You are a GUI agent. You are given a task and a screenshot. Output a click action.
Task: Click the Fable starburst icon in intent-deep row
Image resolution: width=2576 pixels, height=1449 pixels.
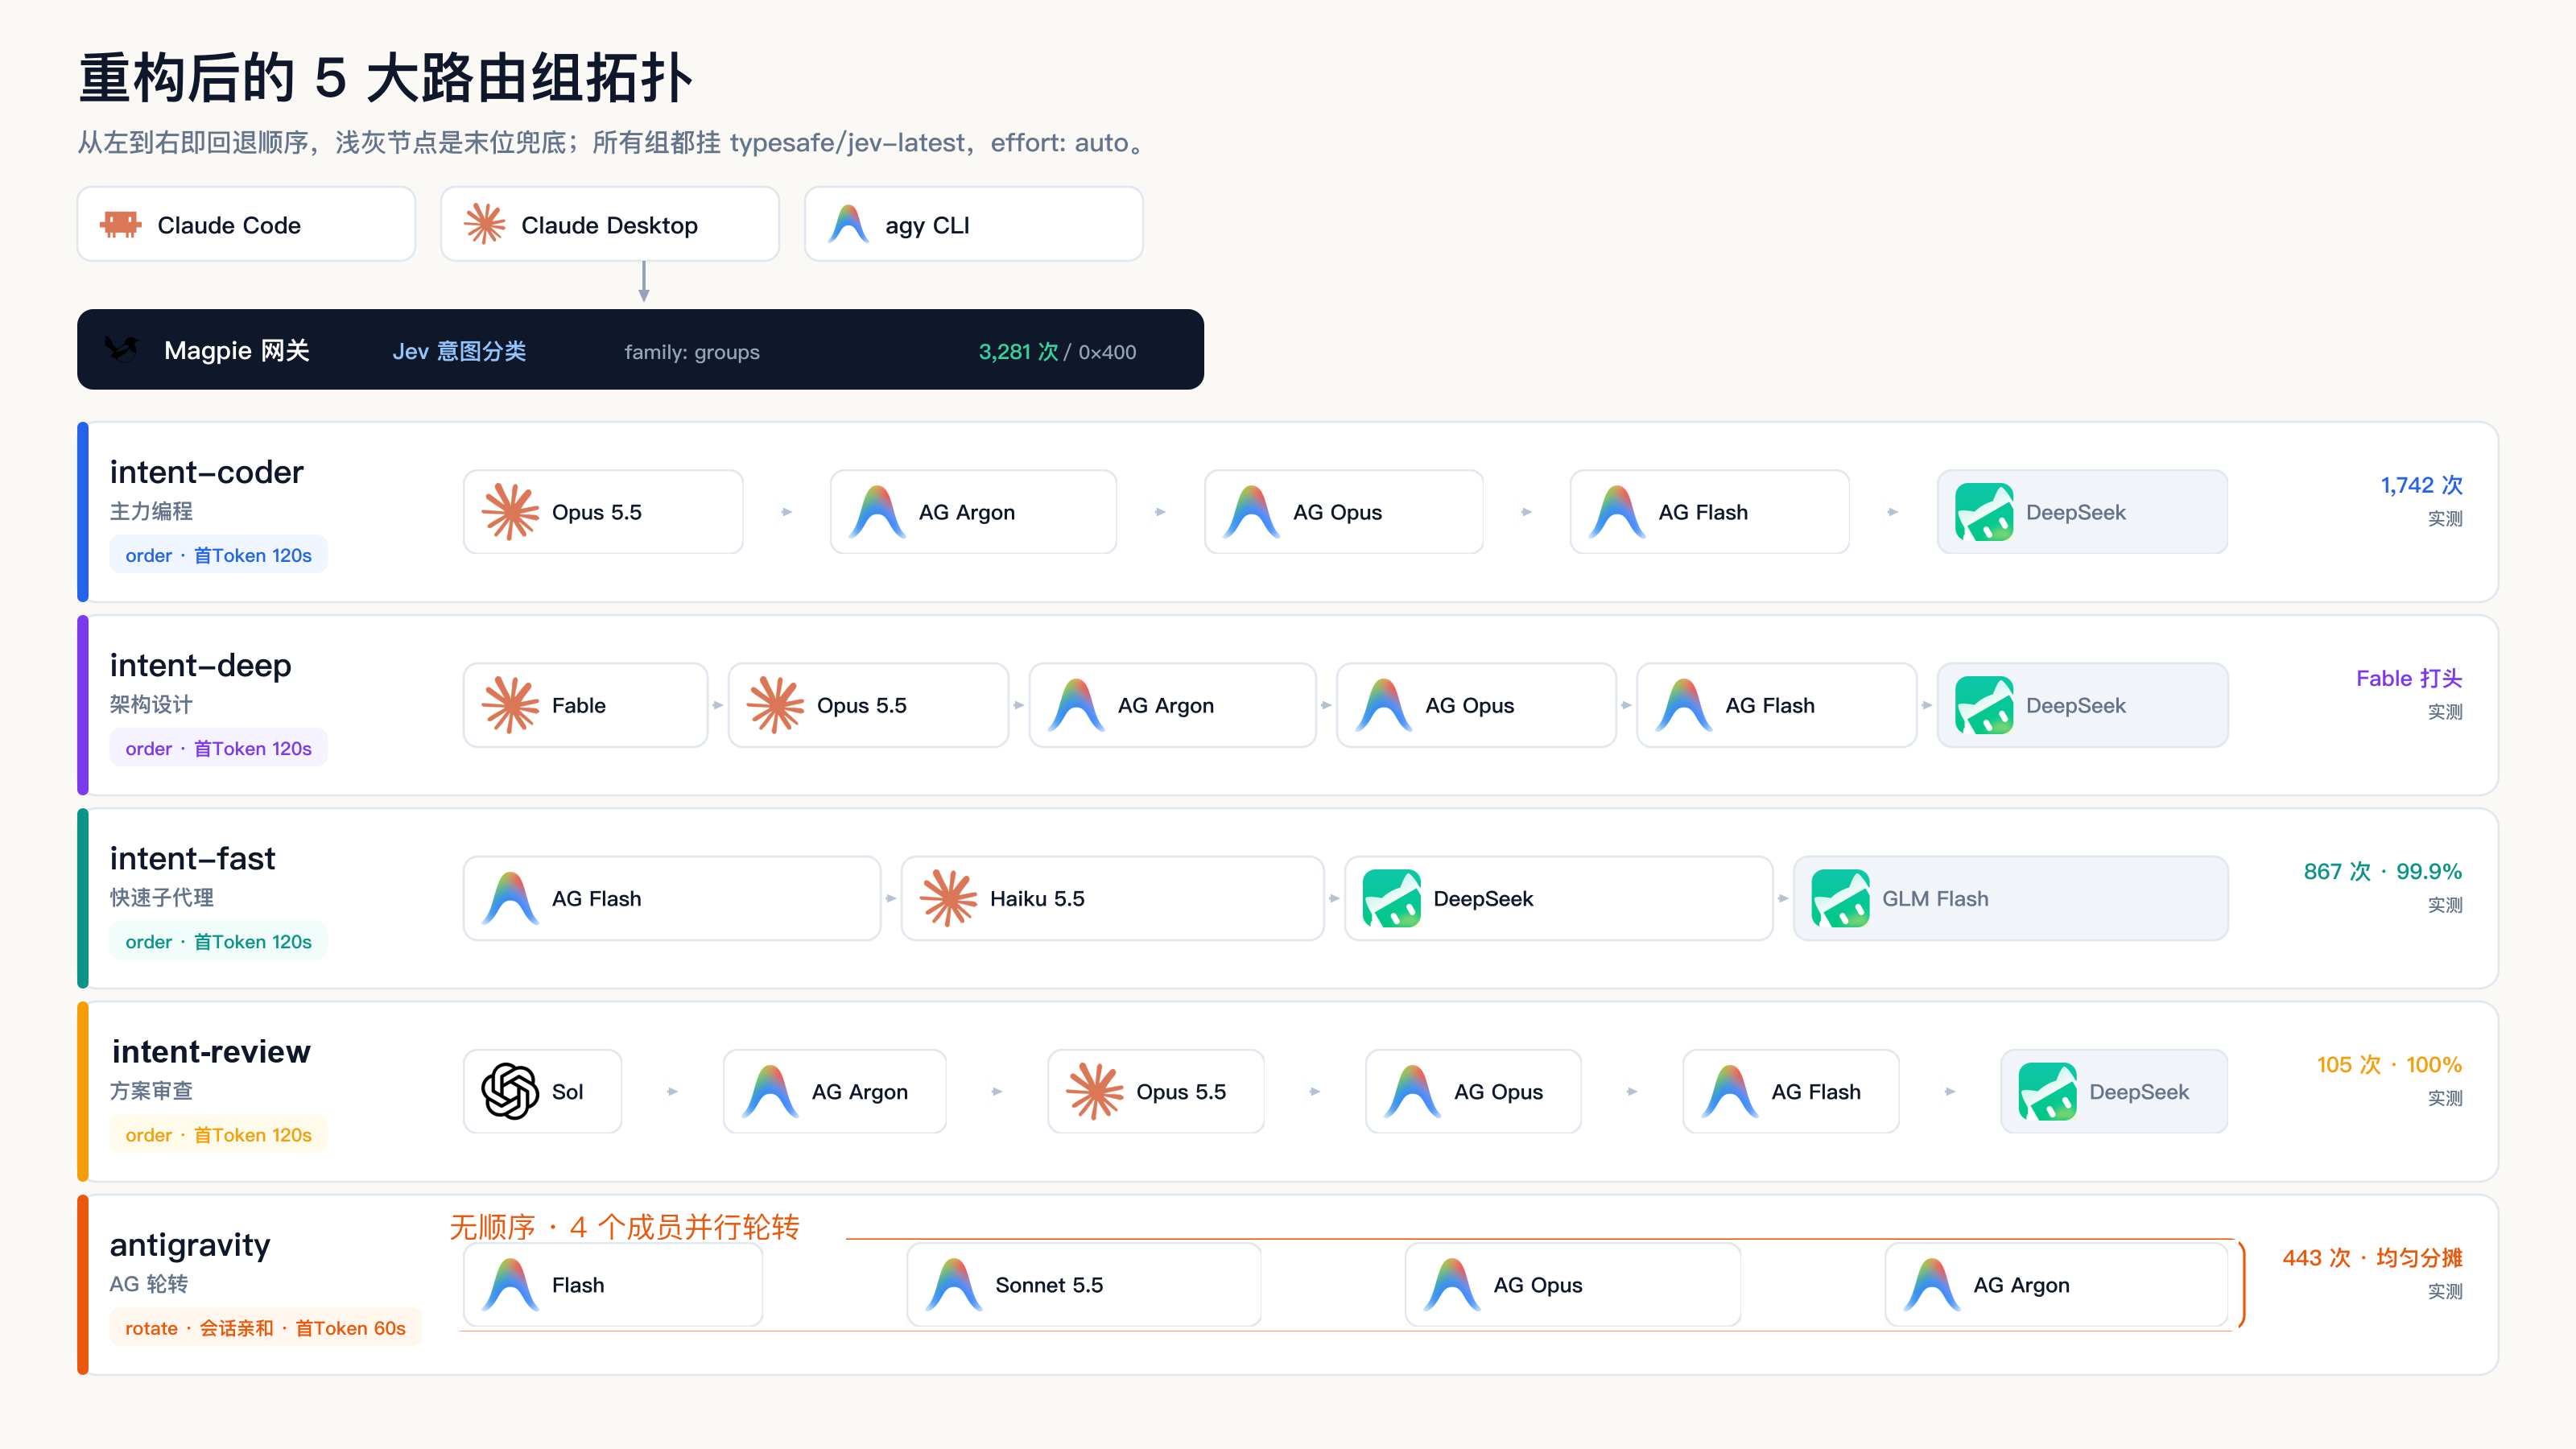pyautogui.click(x=511, y=705)
